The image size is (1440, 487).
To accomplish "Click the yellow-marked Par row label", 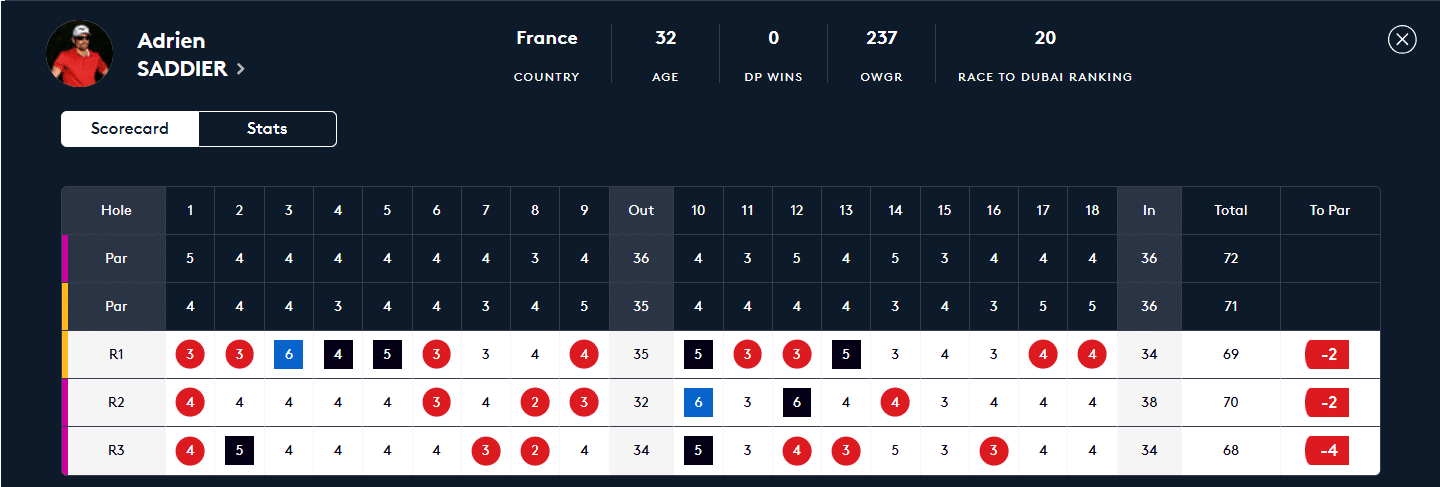I will [116, 306].
